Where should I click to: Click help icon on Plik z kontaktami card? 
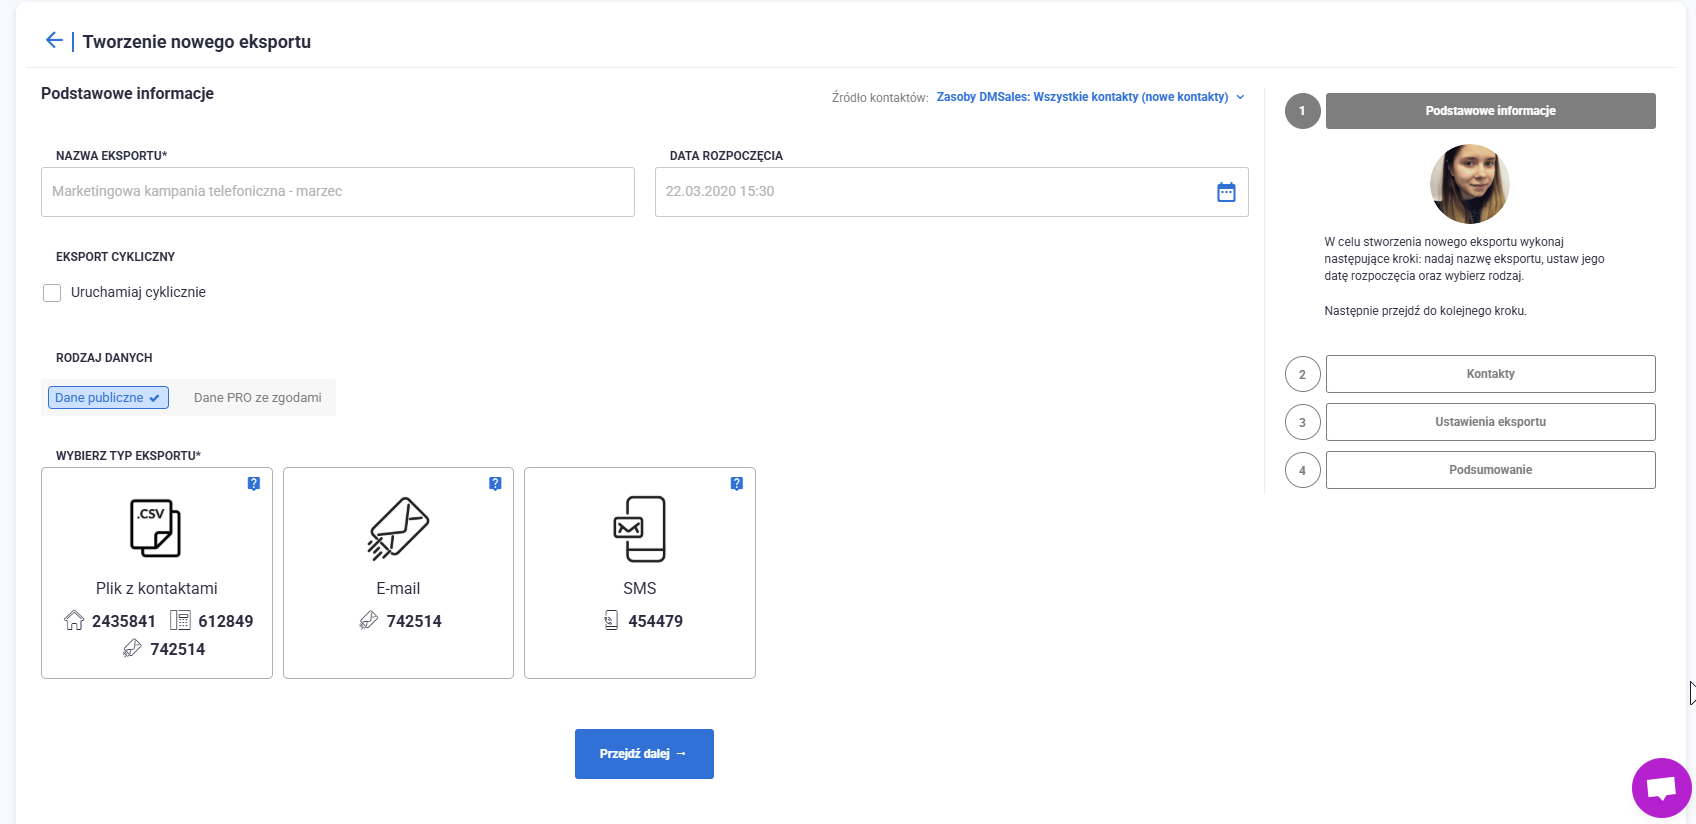point(254,484)
